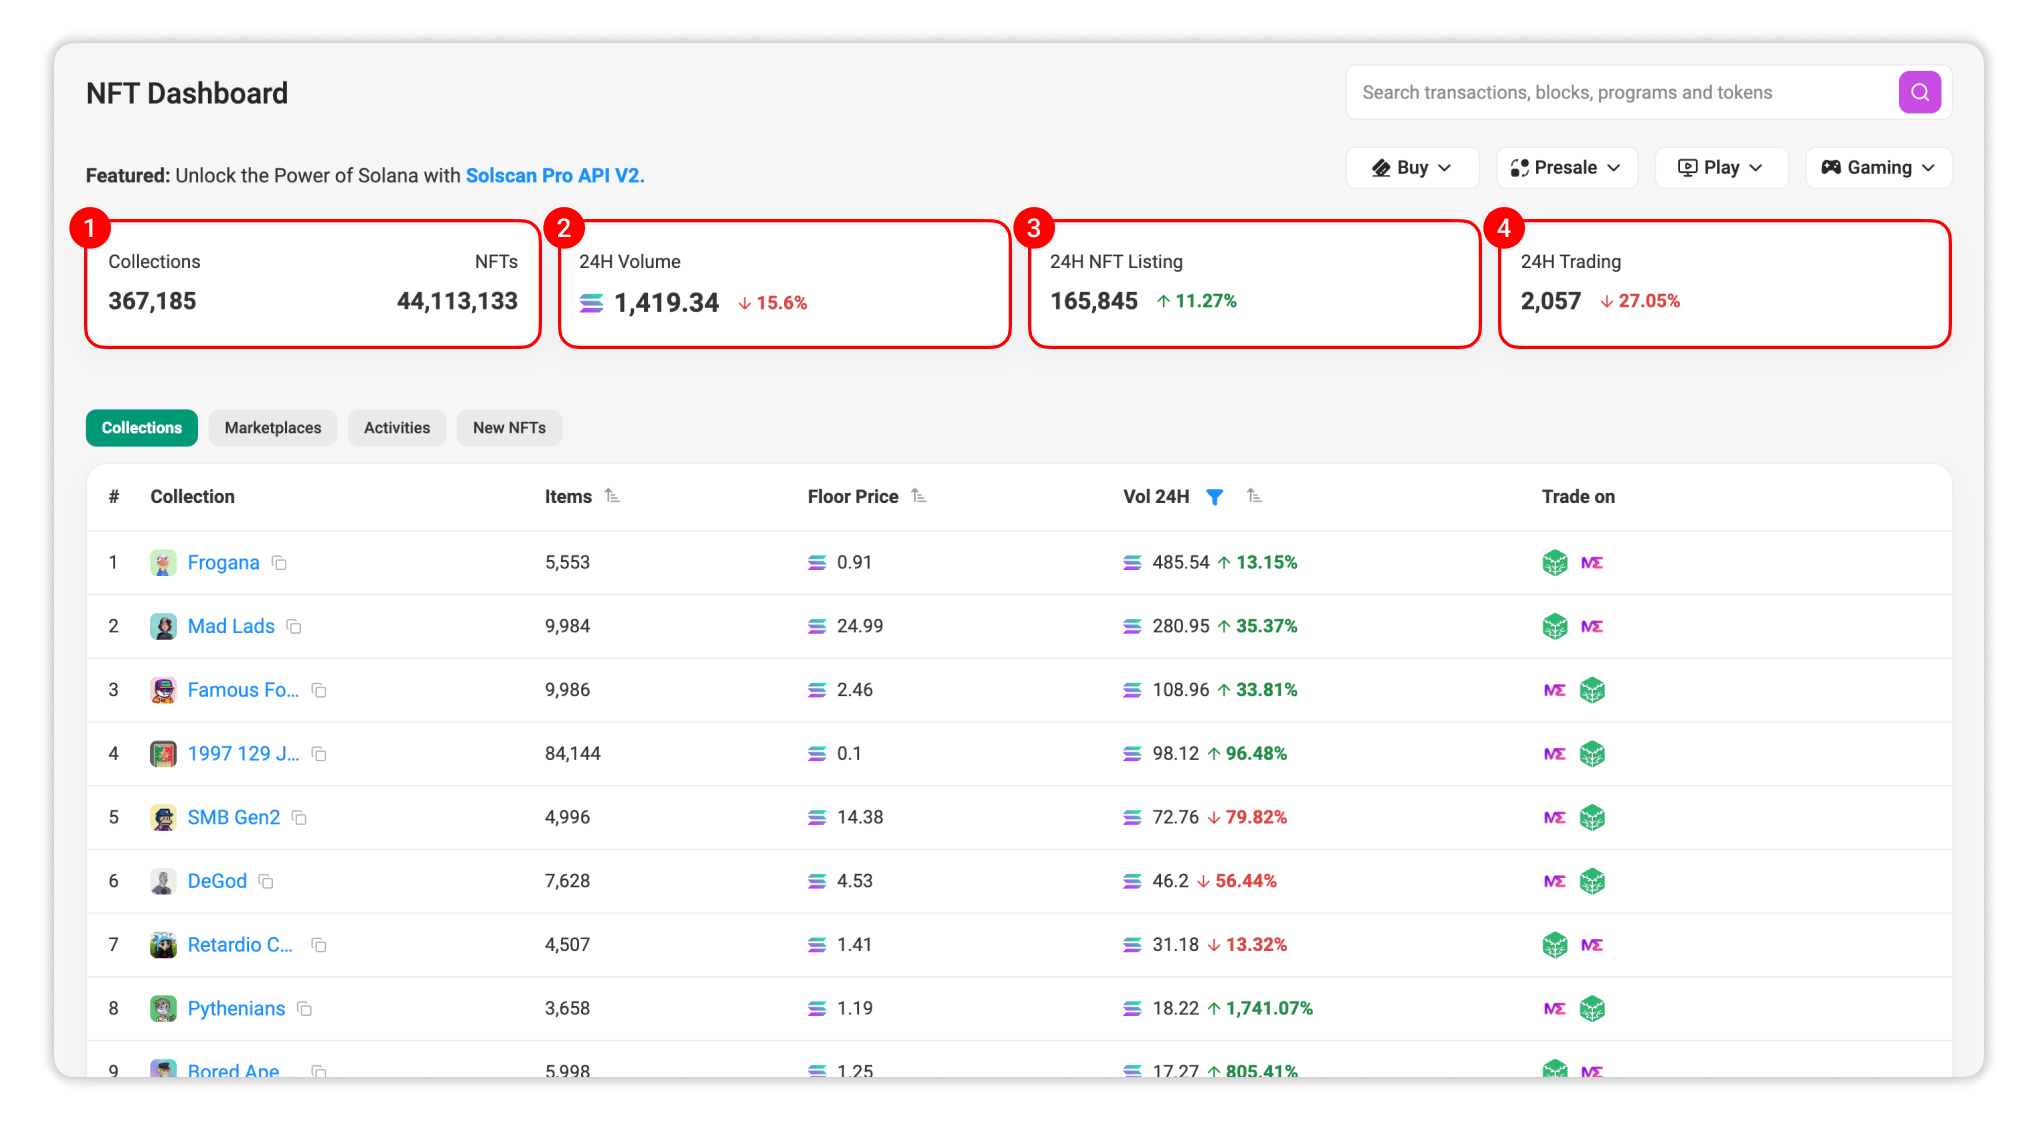Image resolution: width=2036 pixels, height=1122 pixels.
Task: Select the Activities tab
Action: pyautogui.click(x=396, y=427)
